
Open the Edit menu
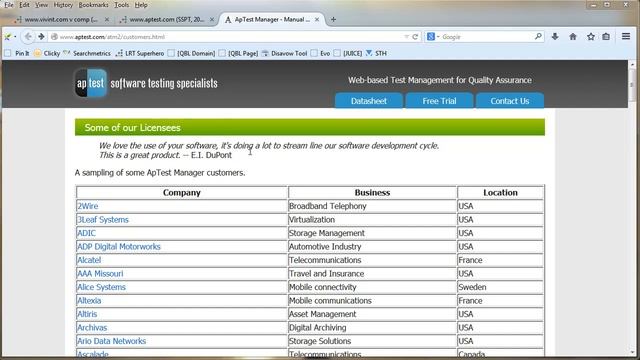24,5
